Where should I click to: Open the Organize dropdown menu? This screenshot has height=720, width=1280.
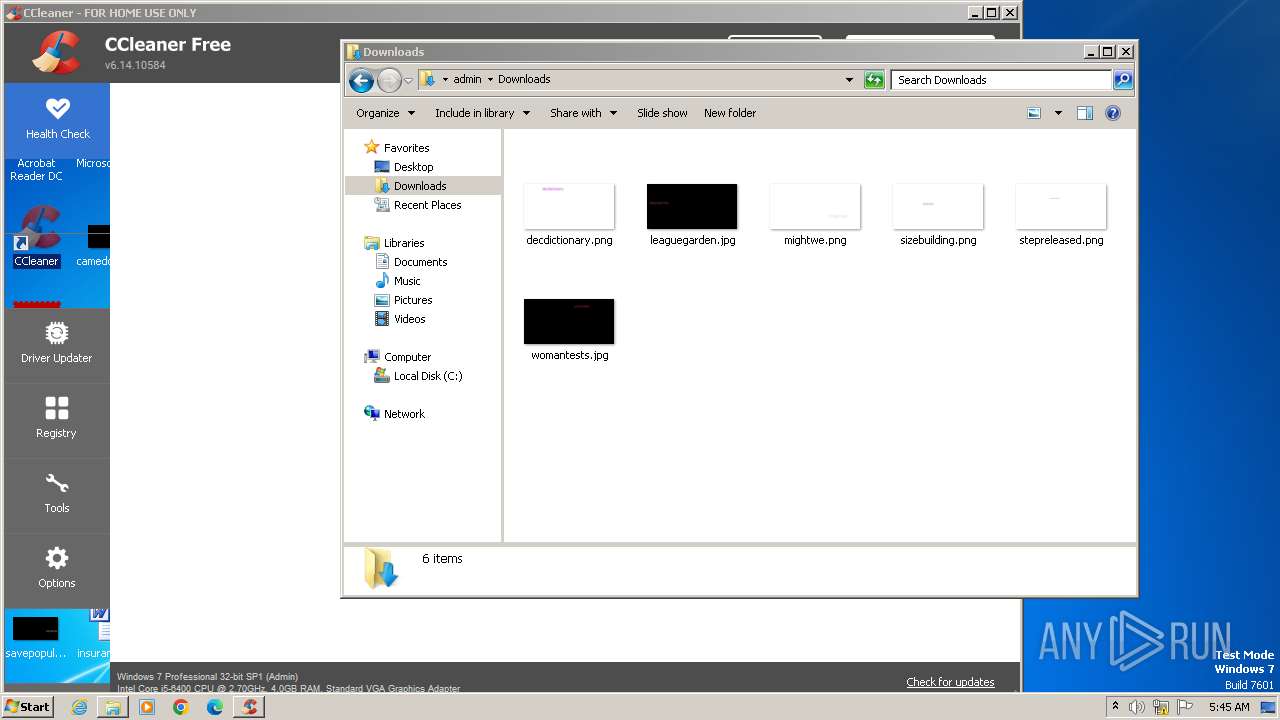point(385,113)
